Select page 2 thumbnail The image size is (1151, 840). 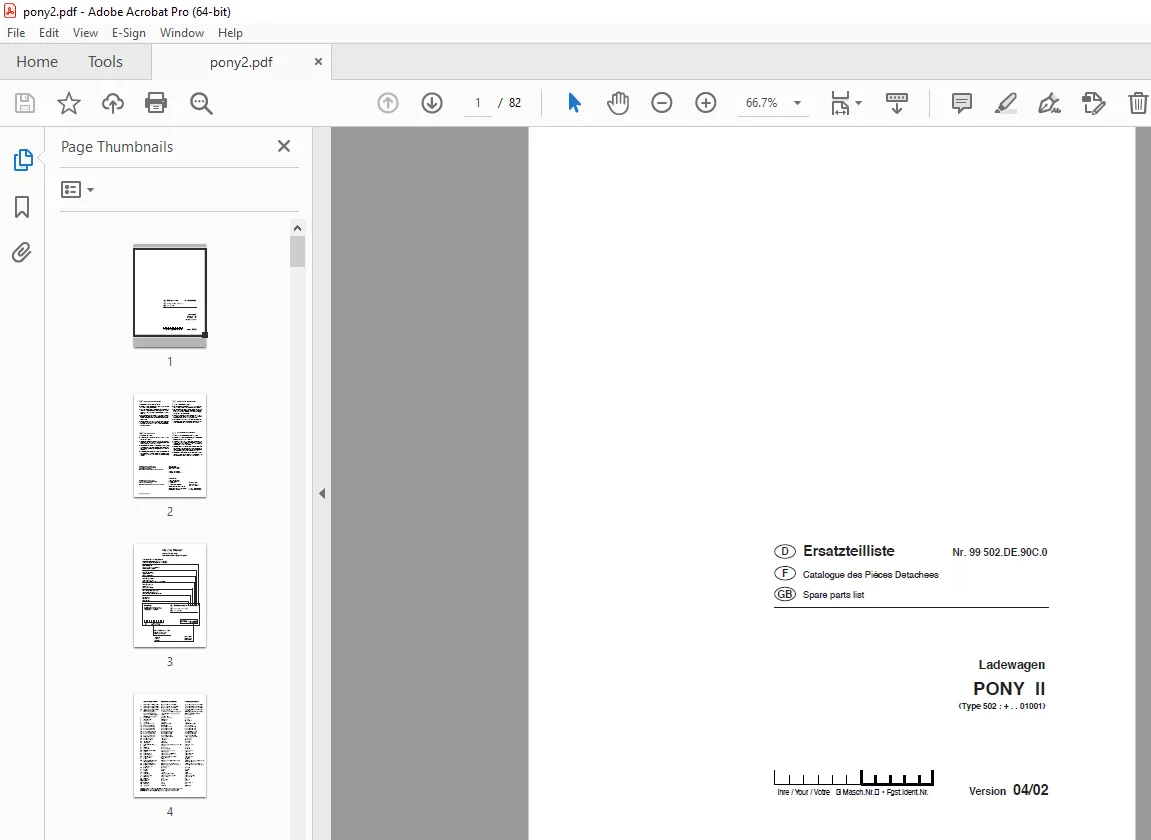tap(170, 446)
